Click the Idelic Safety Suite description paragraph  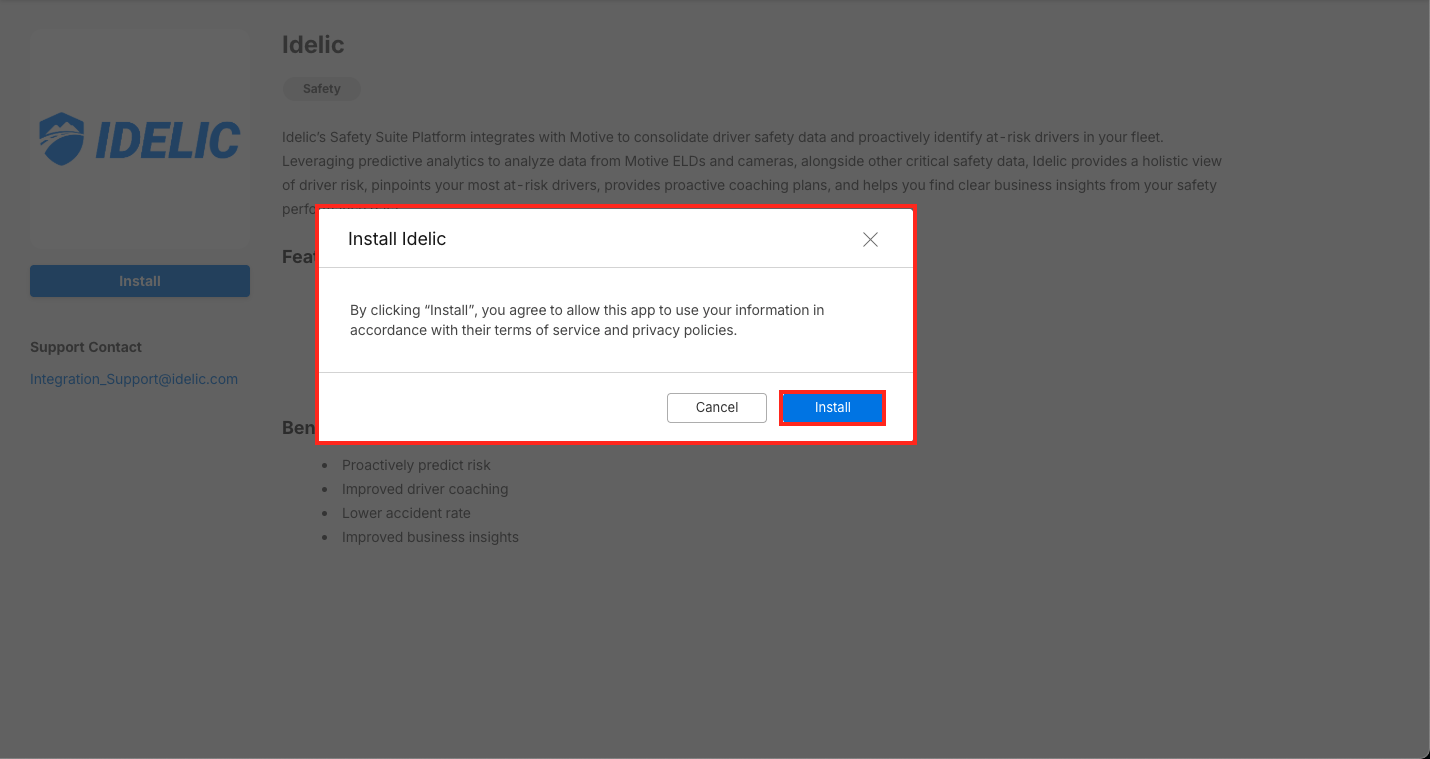pyautogui.click(x=752, y=173)
